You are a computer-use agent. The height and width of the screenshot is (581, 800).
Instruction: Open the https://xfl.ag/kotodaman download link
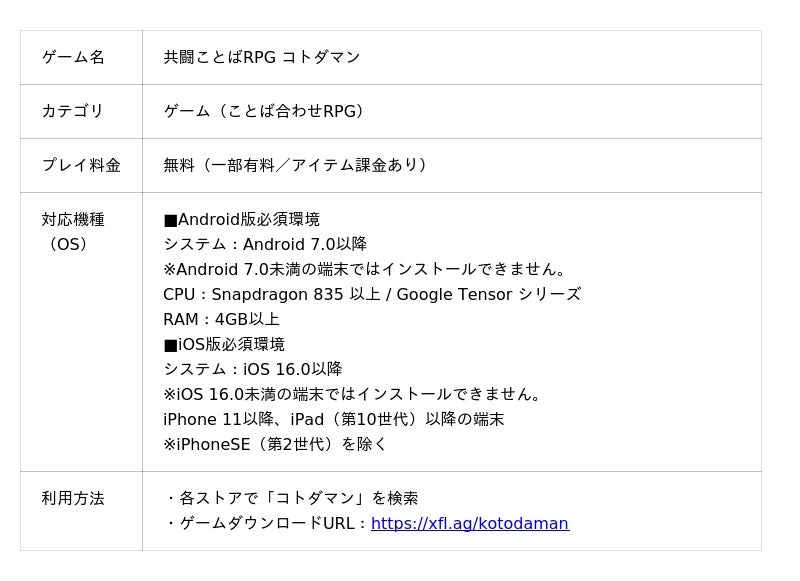click(x=470, y=523)
